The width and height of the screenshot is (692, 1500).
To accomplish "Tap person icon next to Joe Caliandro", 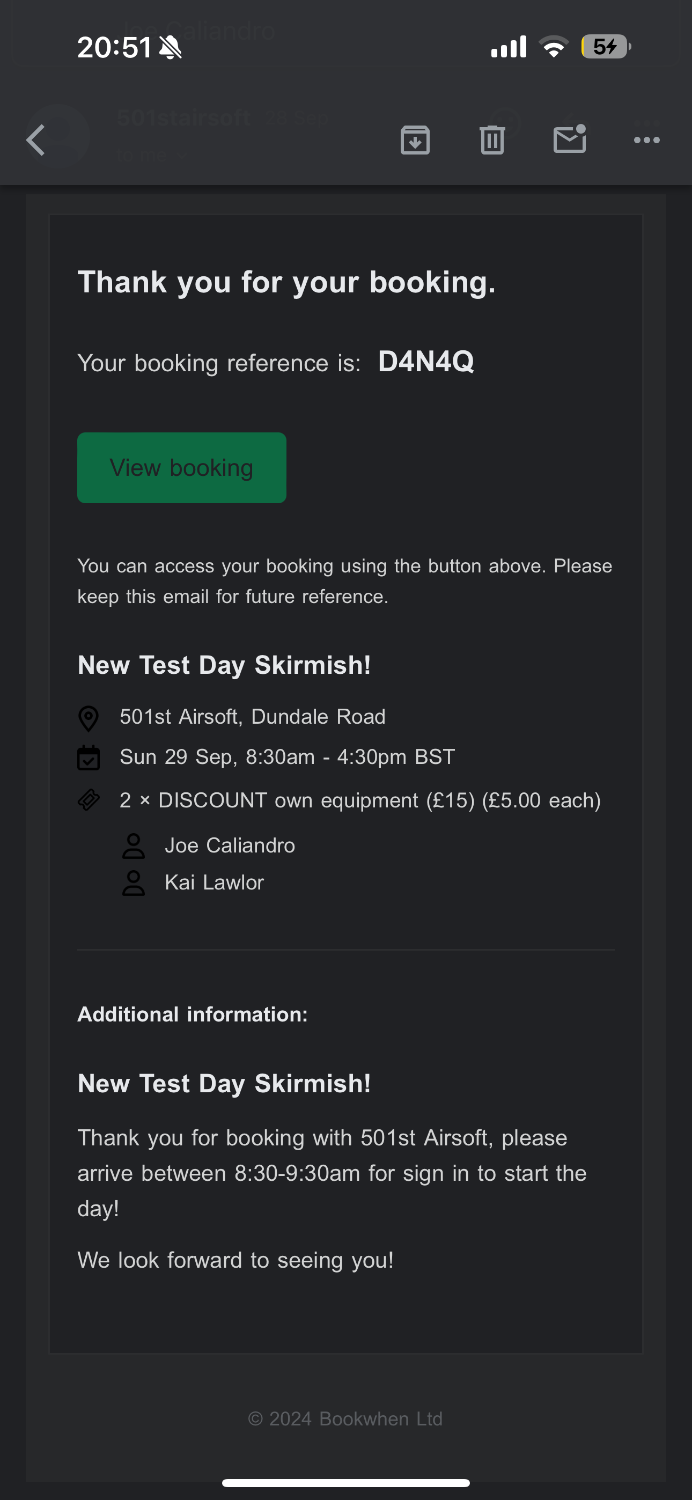I will point(133,846).
